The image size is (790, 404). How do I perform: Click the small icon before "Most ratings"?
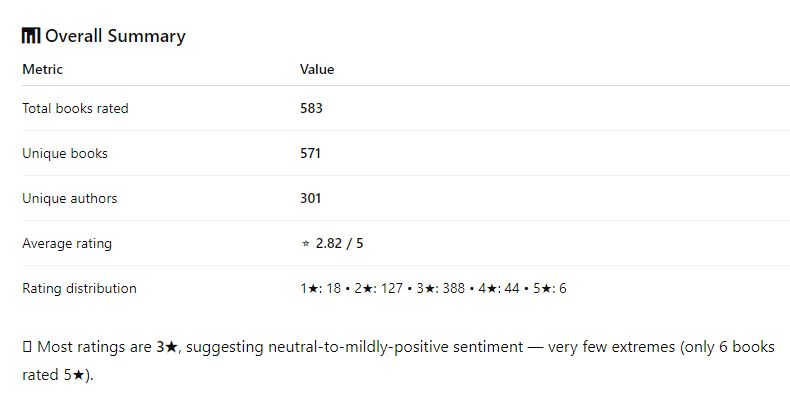[27, 347]
